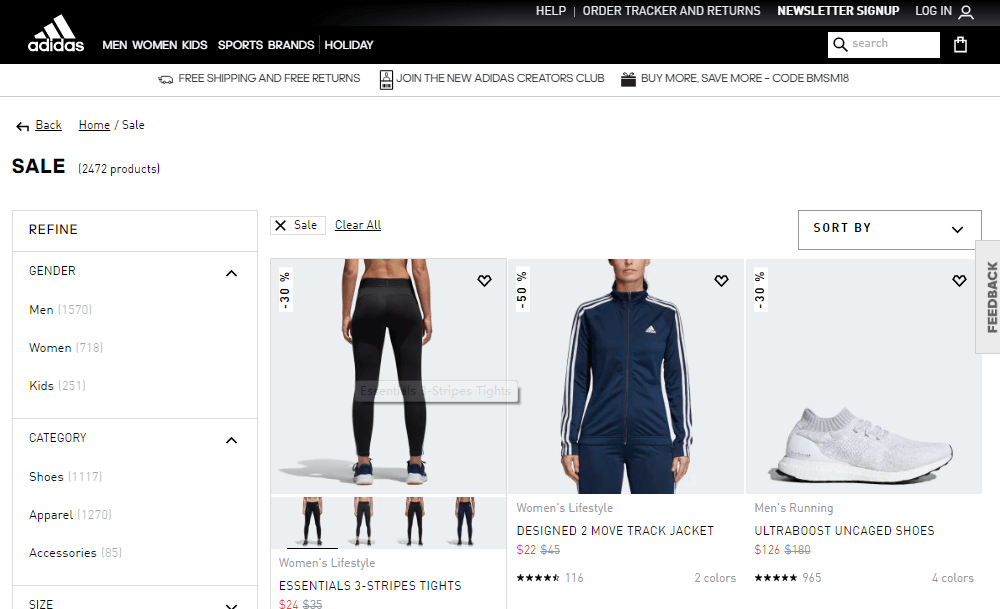
Task: Open the SPORTS menu
Action: [x=240, y=45]
